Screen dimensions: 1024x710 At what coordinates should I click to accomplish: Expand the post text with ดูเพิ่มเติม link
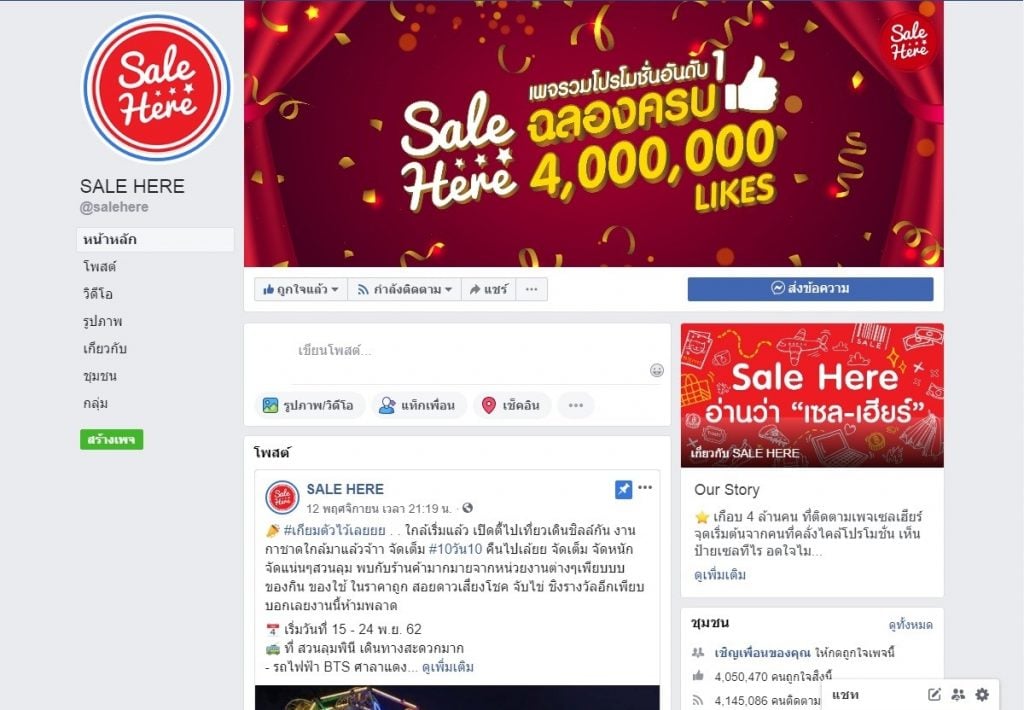coord(448,667)
